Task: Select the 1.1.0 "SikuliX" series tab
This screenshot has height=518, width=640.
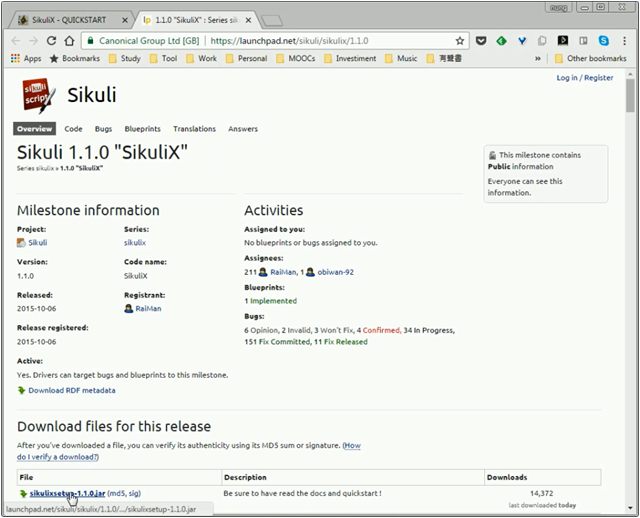Action: (x=198, y=20)
